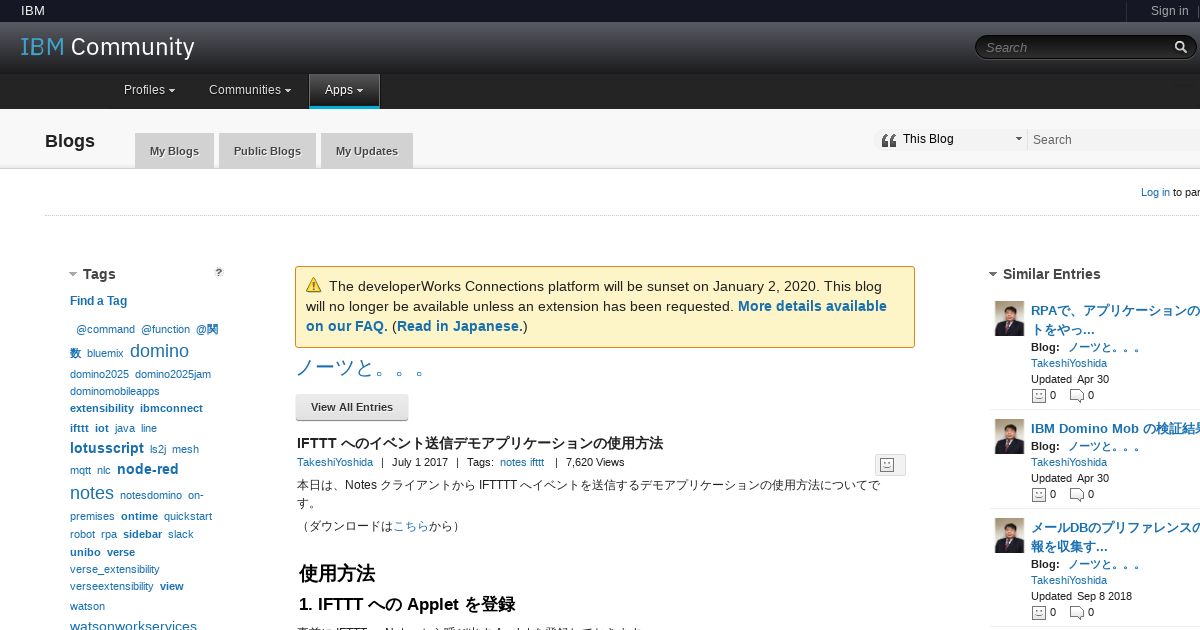Click the like icon under the メールDB entry
The width and height of the screenshot is (1200, 630).
(1038, 612)
